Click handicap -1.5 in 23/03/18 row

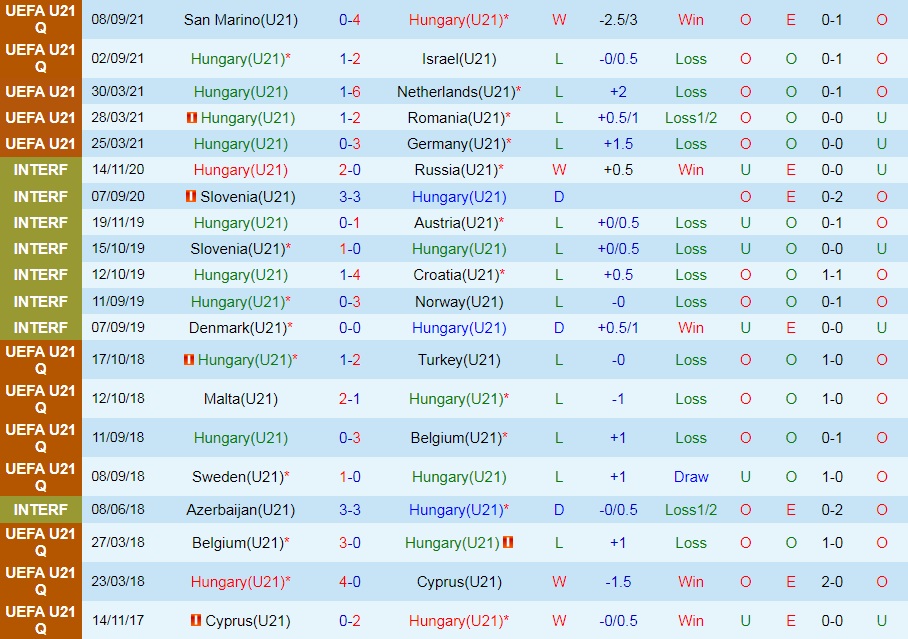point(618,582)
